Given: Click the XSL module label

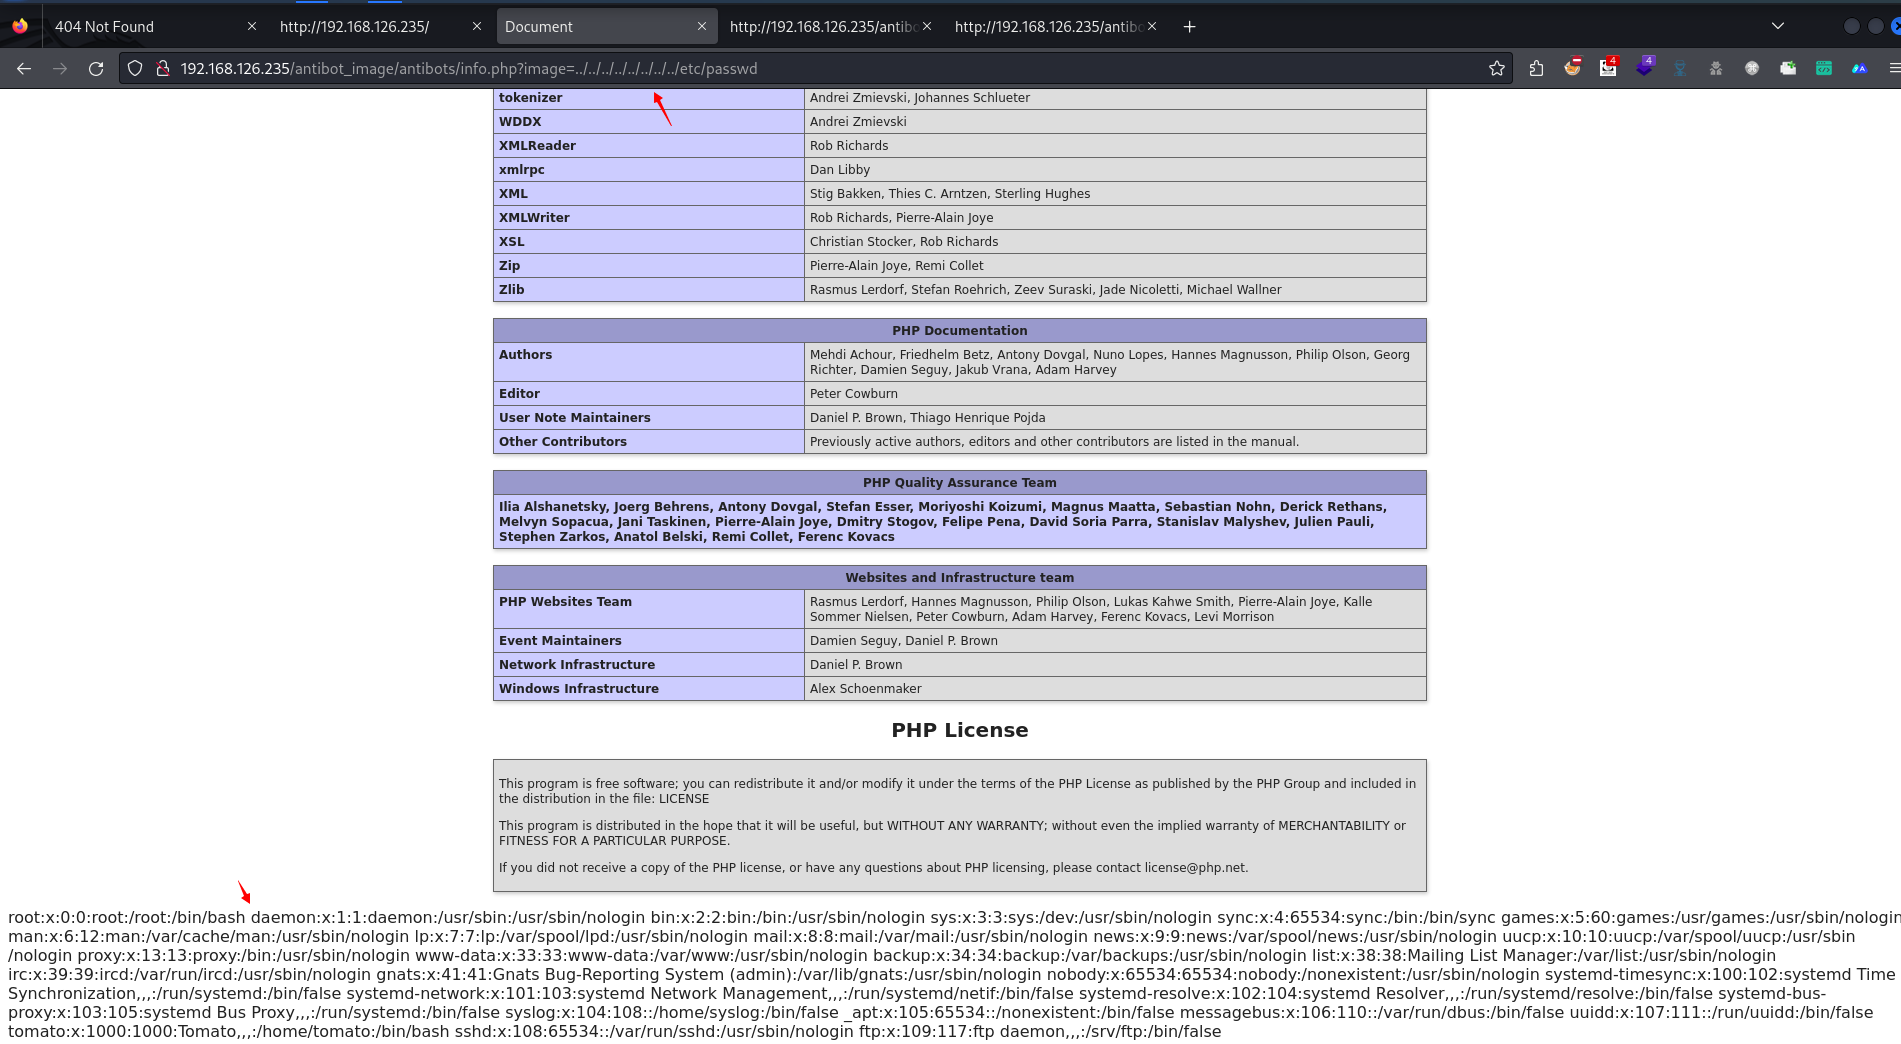Looking at the screenshot, I should point(512,242).
